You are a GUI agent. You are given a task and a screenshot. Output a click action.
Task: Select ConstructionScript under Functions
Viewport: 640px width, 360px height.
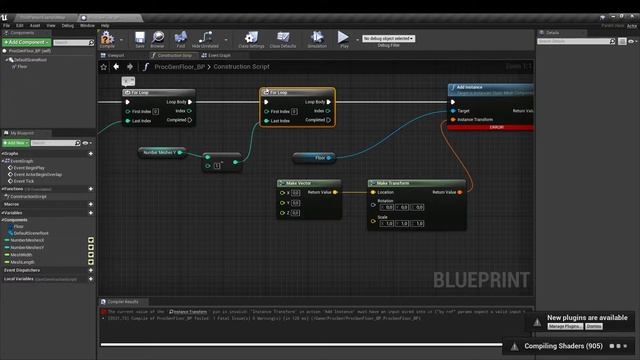tap(28, 197)
